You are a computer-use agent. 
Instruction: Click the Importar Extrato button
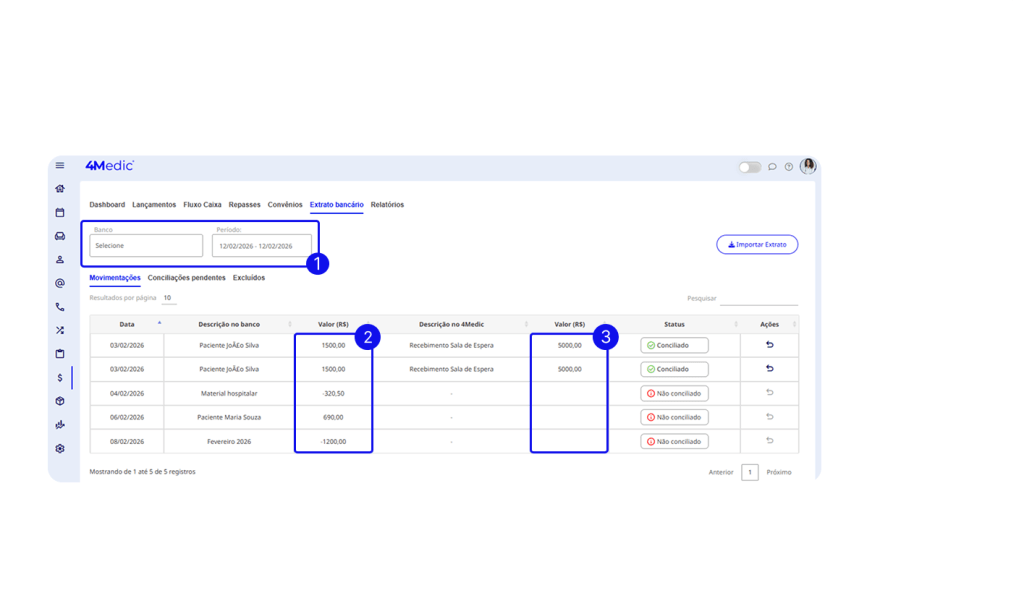[x=757, y=245]
